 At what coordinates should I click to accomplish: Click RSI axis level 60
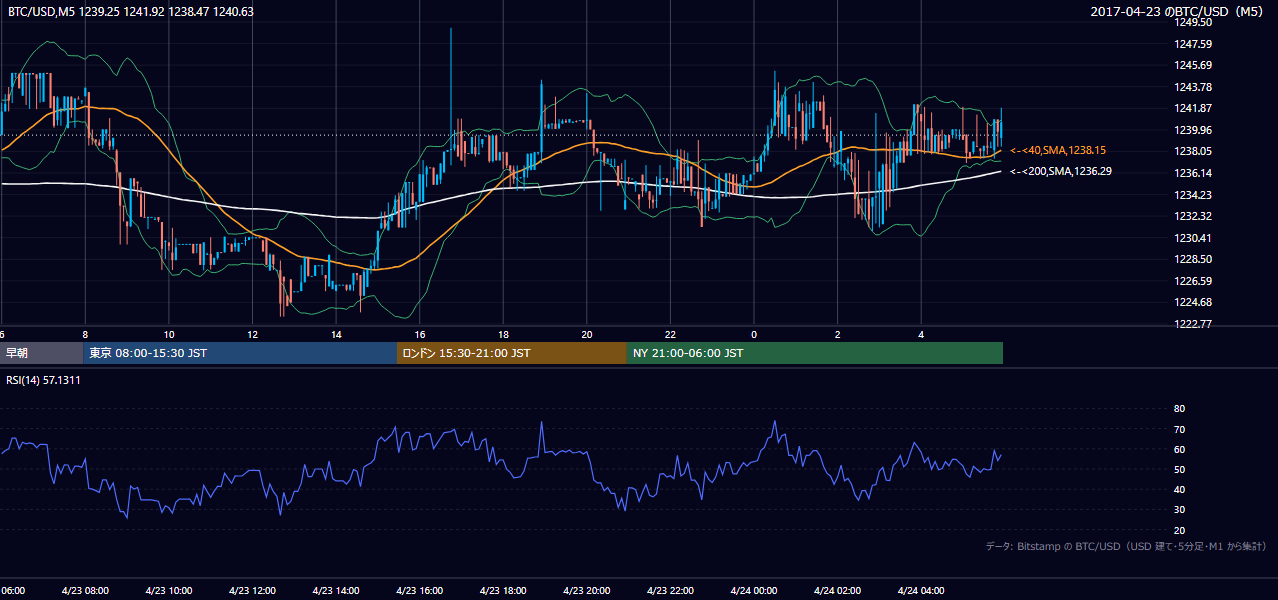pos(1179,449)
